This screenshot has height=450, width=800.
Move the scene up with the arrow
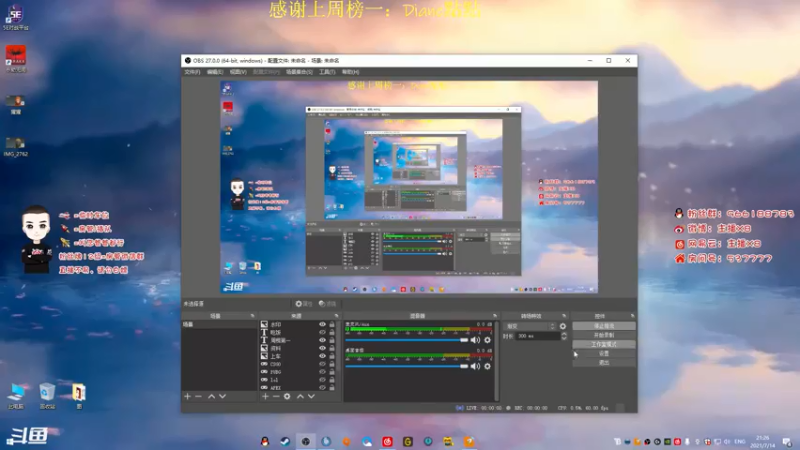point(211,396)
